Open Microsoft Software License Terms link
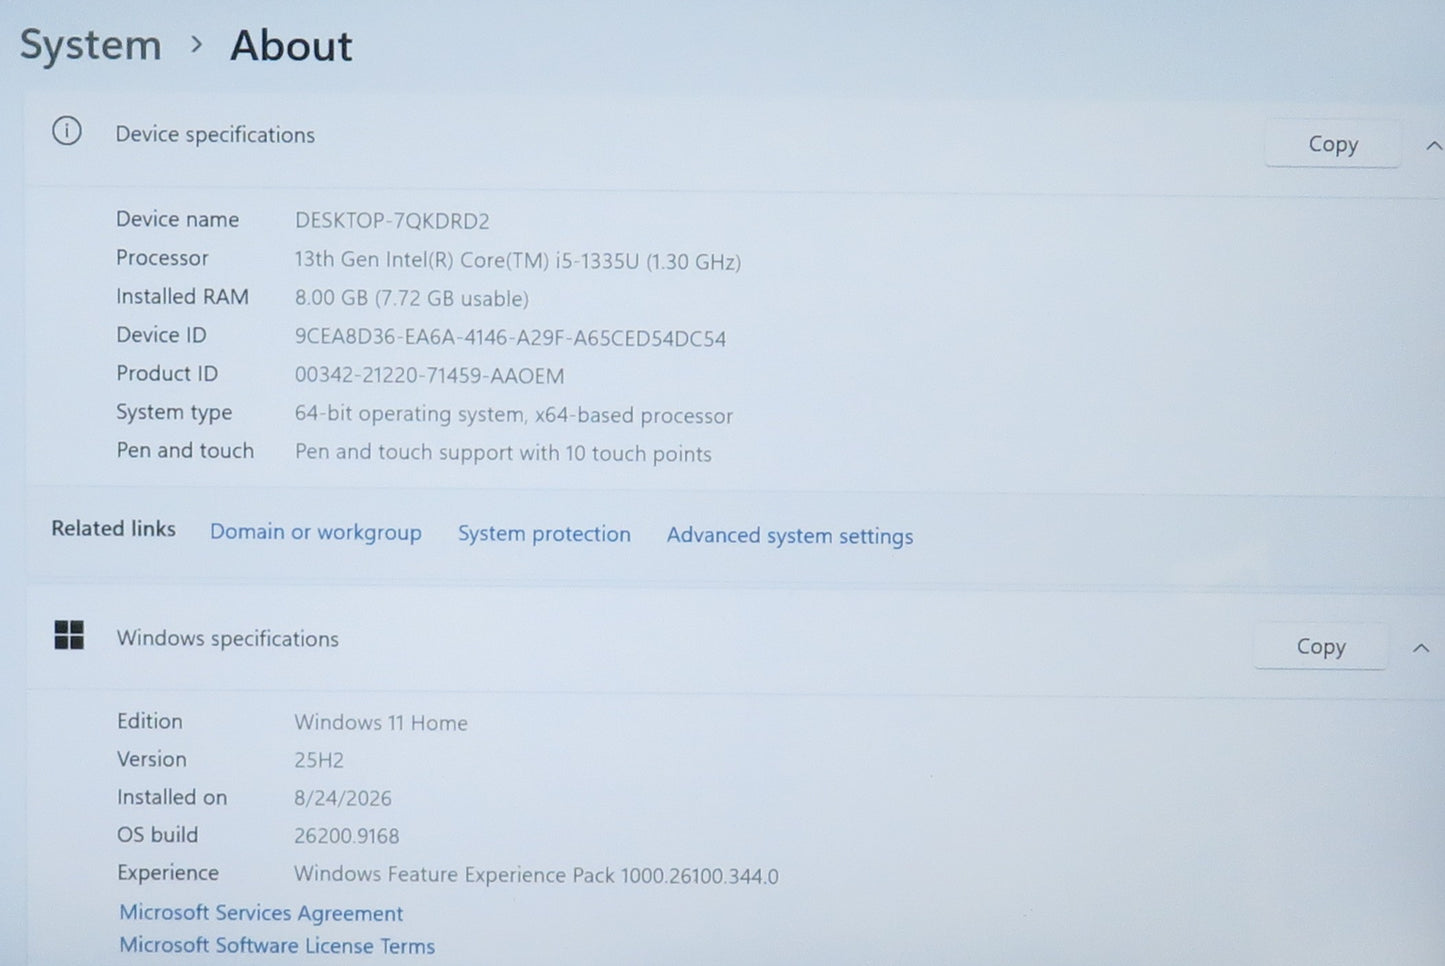Viewport: 1445px width, 966px height. click(277, 946)
